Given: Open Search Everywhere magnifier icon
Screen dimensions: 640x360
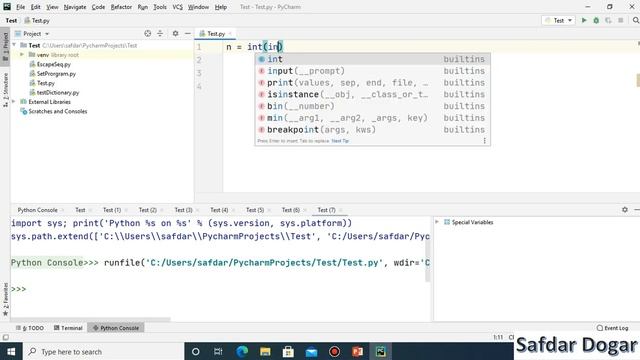Looking at the screenshot, I should 636,20.
